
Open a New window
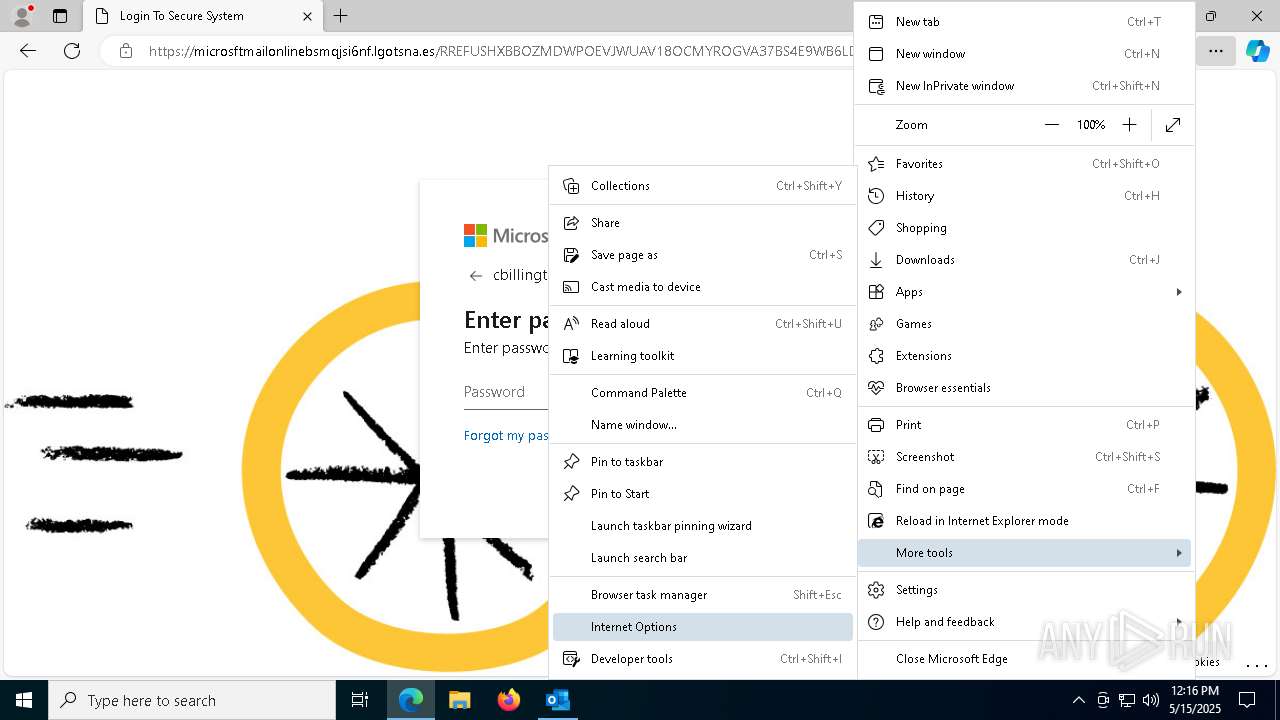tap(1024, 54)
